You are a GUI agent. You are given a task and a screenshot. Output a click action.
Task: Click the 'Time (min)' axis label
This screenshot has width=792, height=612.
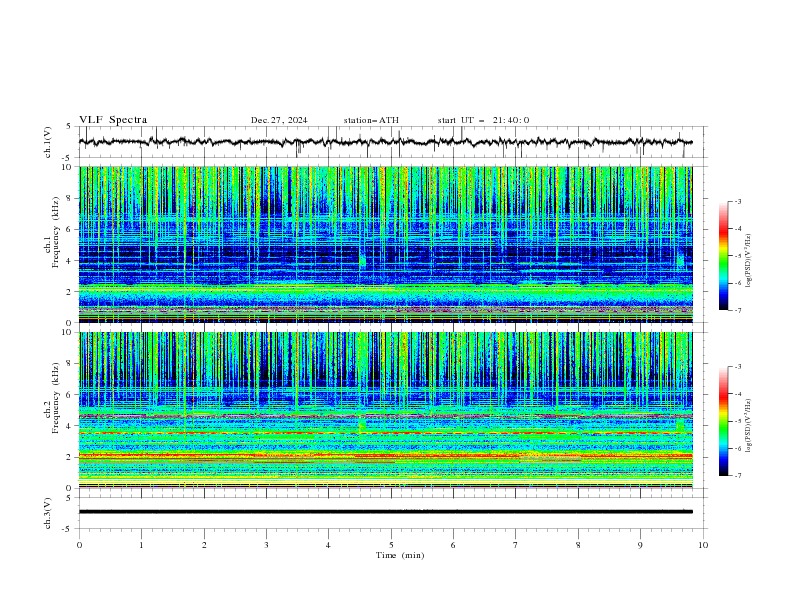[400, 555]
